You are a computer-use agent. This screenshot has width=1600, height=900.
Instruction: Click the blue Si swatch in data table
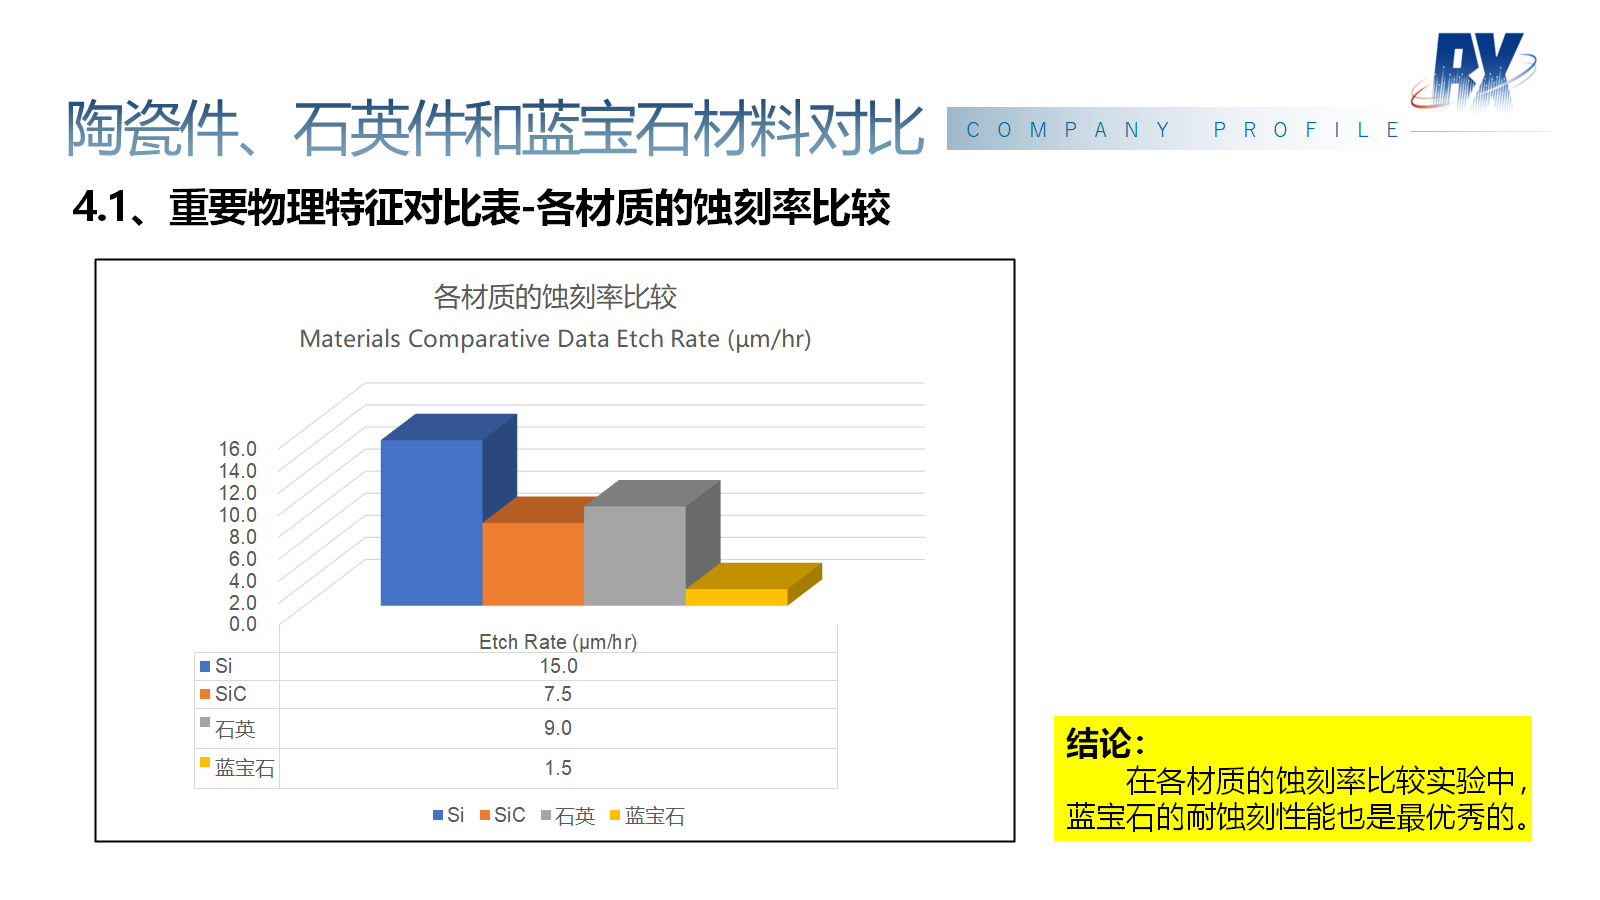click(x=205, y=666)
